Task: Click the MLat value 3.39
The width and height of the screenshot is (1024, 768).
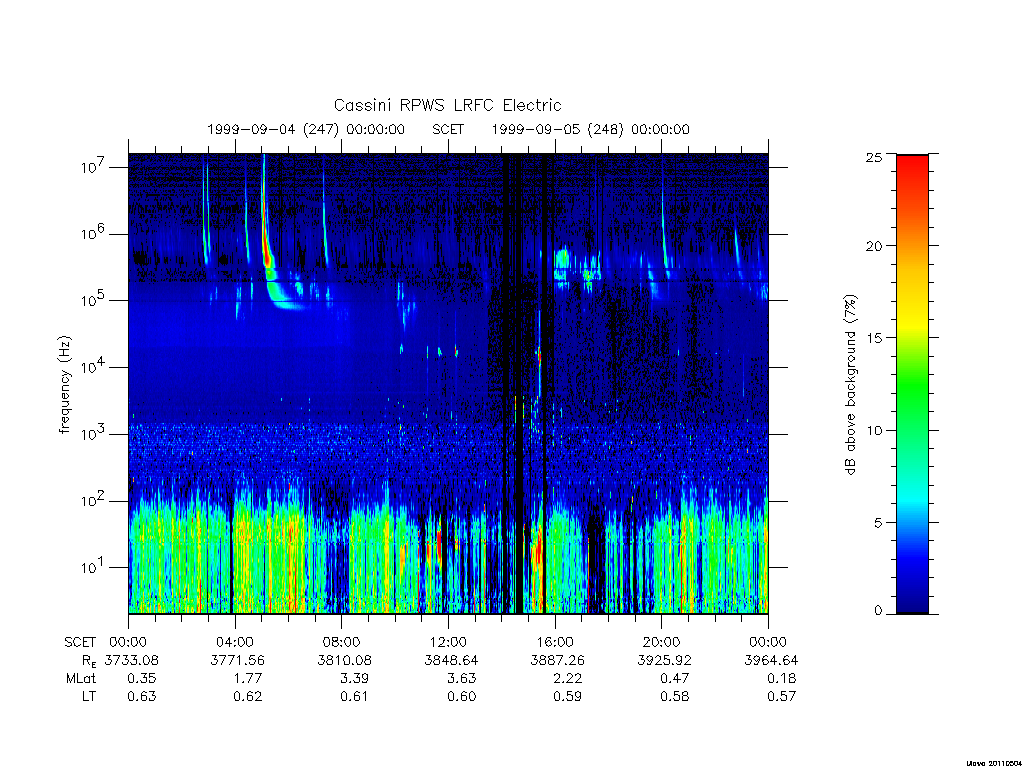Action: (354, 679)
